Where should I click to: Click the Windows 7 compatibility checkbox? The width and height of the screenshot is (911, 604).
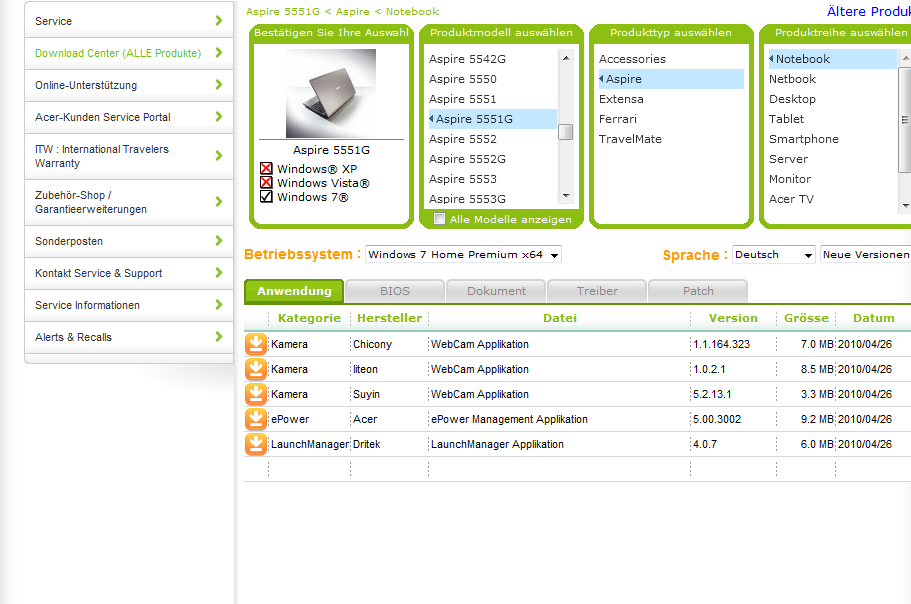(266, 196)
